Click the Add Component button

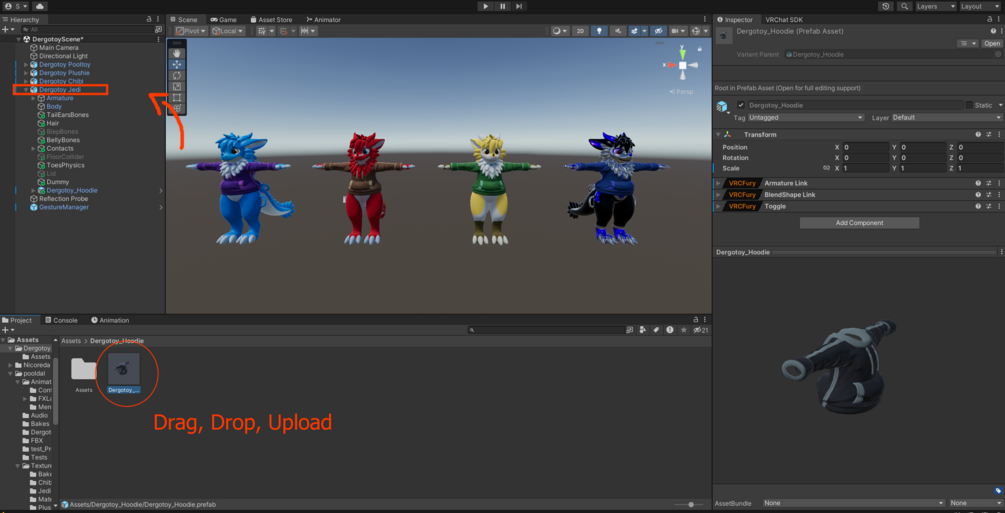pyautogui.click(x=859, y=223)
